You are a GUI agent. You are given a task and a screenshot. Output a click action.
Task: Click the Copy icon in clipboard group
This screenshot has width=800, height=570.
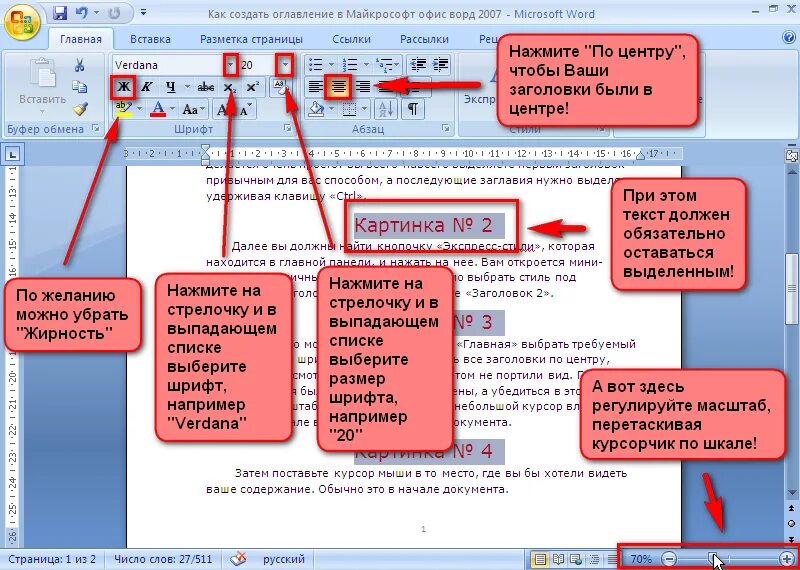80,86
